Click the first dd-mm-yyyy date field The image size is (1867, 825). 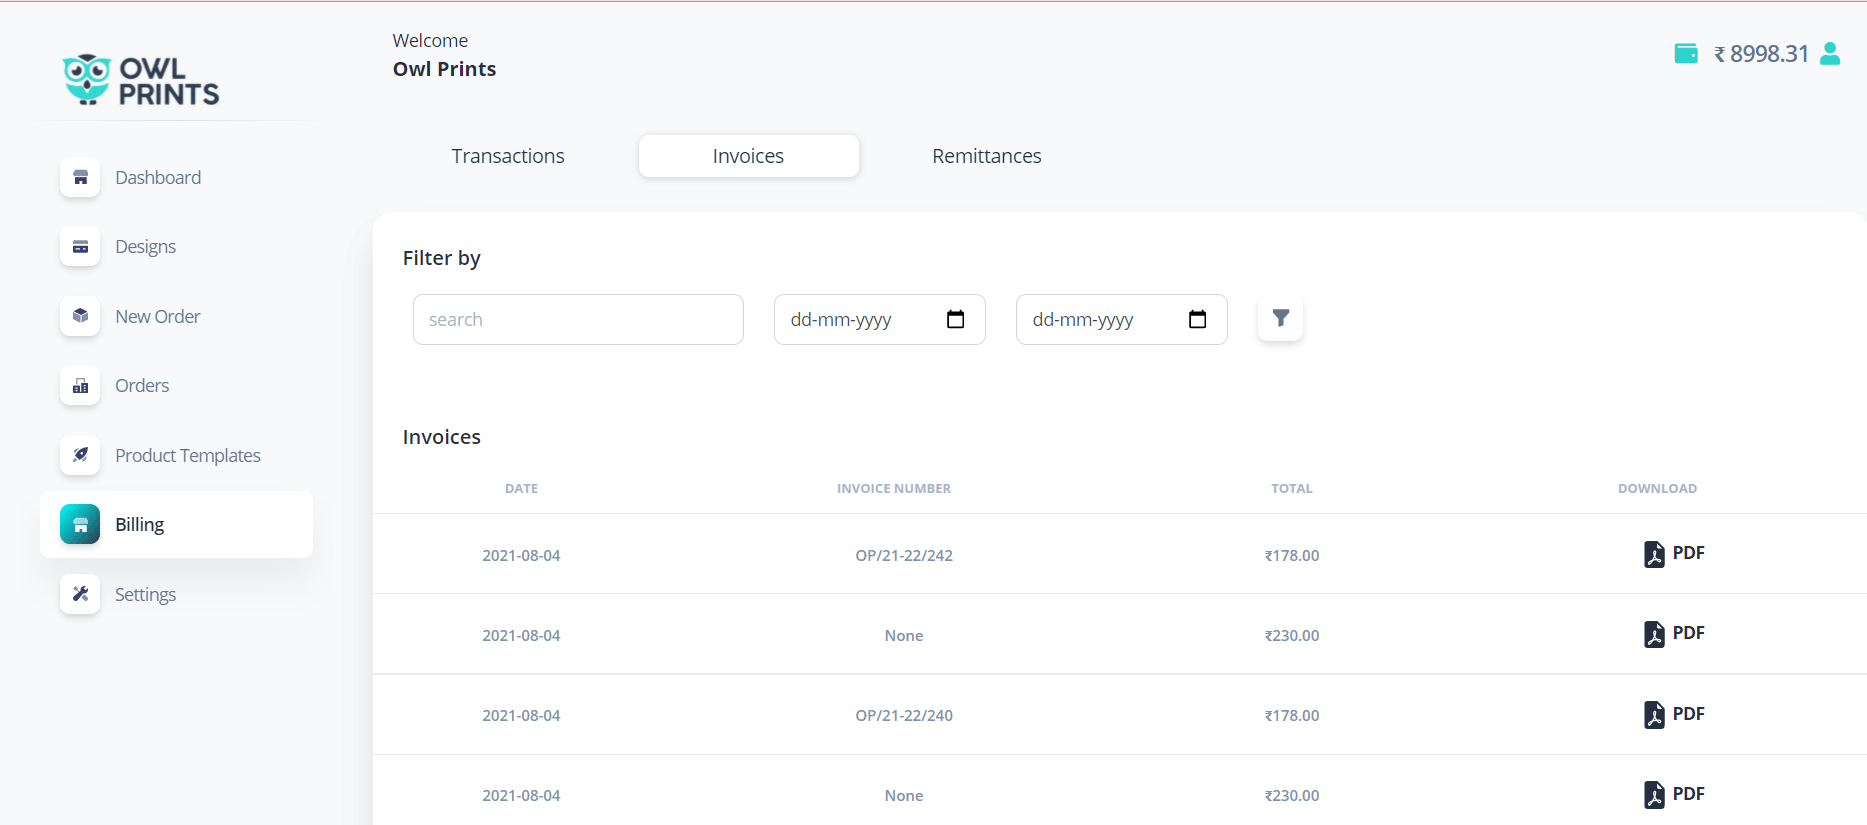tap(880, 319)
